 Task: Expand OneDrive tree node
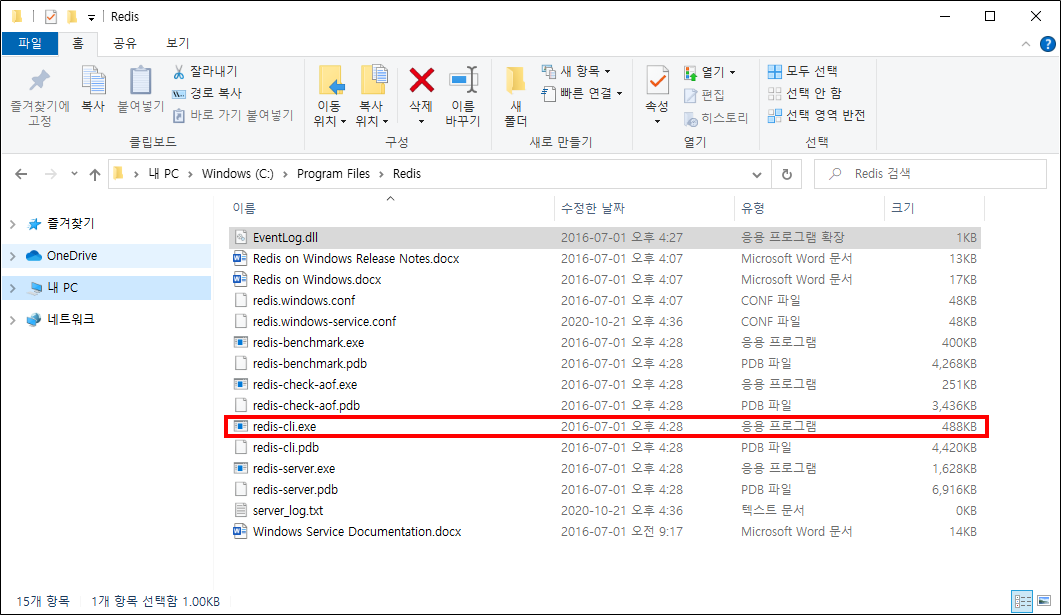click(x=13, y=256)
